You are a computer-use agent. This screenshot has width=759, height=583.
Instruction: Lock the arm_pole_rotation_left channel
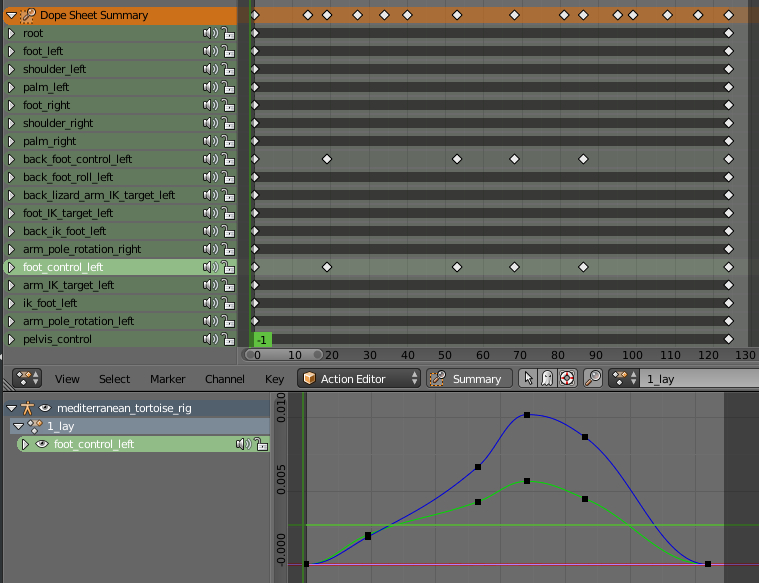tap(228, 321)
